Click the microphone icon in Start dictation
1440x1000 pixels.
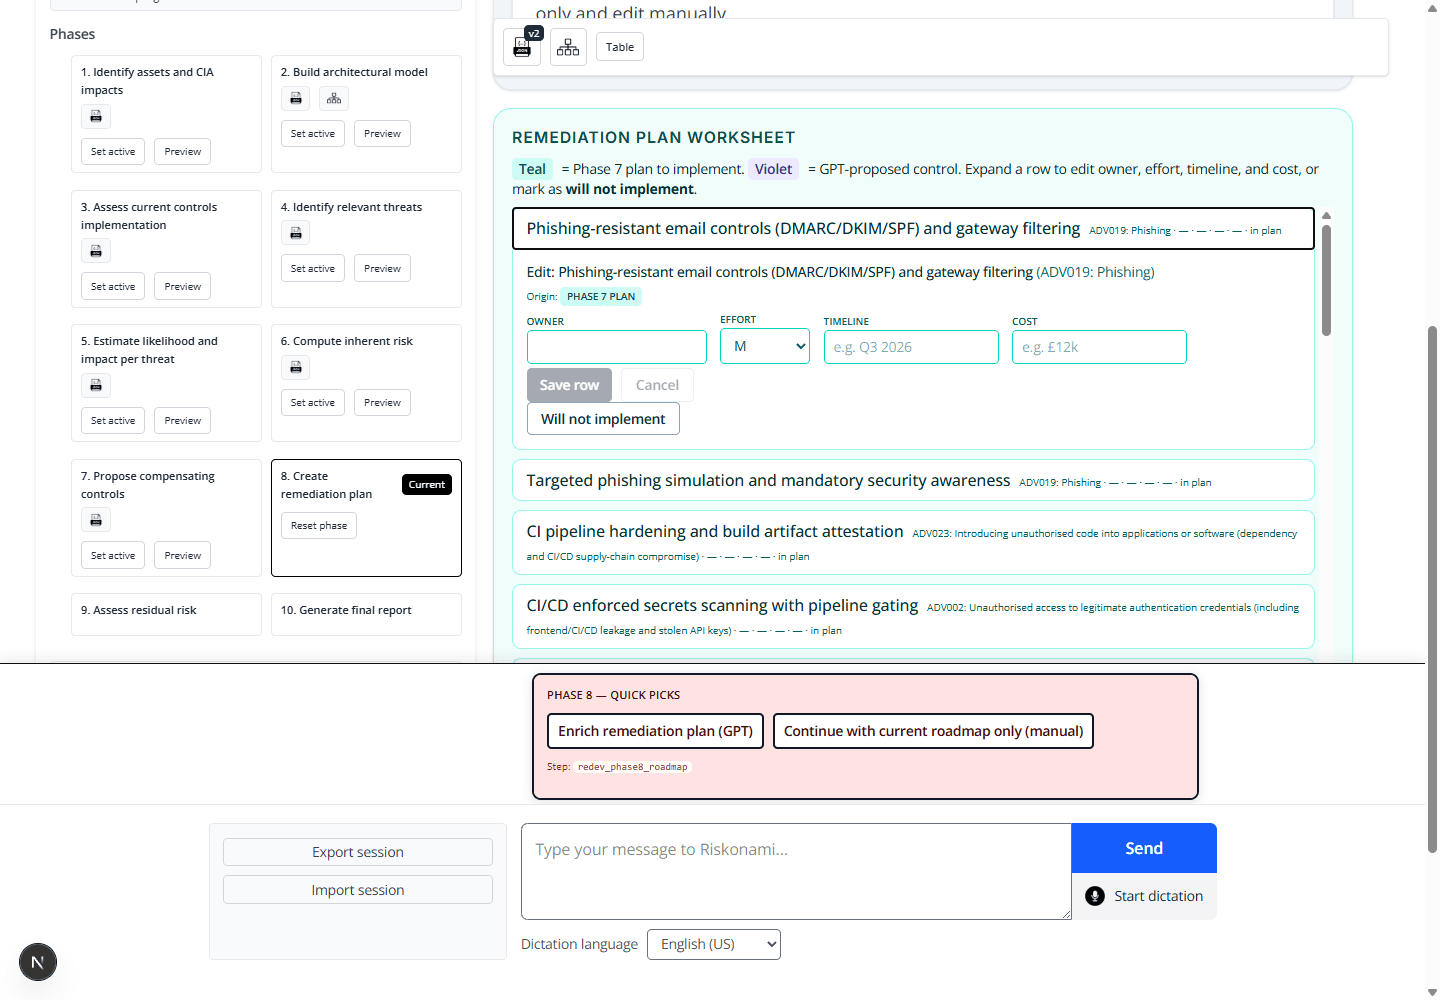pyautogui.click(x=1095, y=896)
